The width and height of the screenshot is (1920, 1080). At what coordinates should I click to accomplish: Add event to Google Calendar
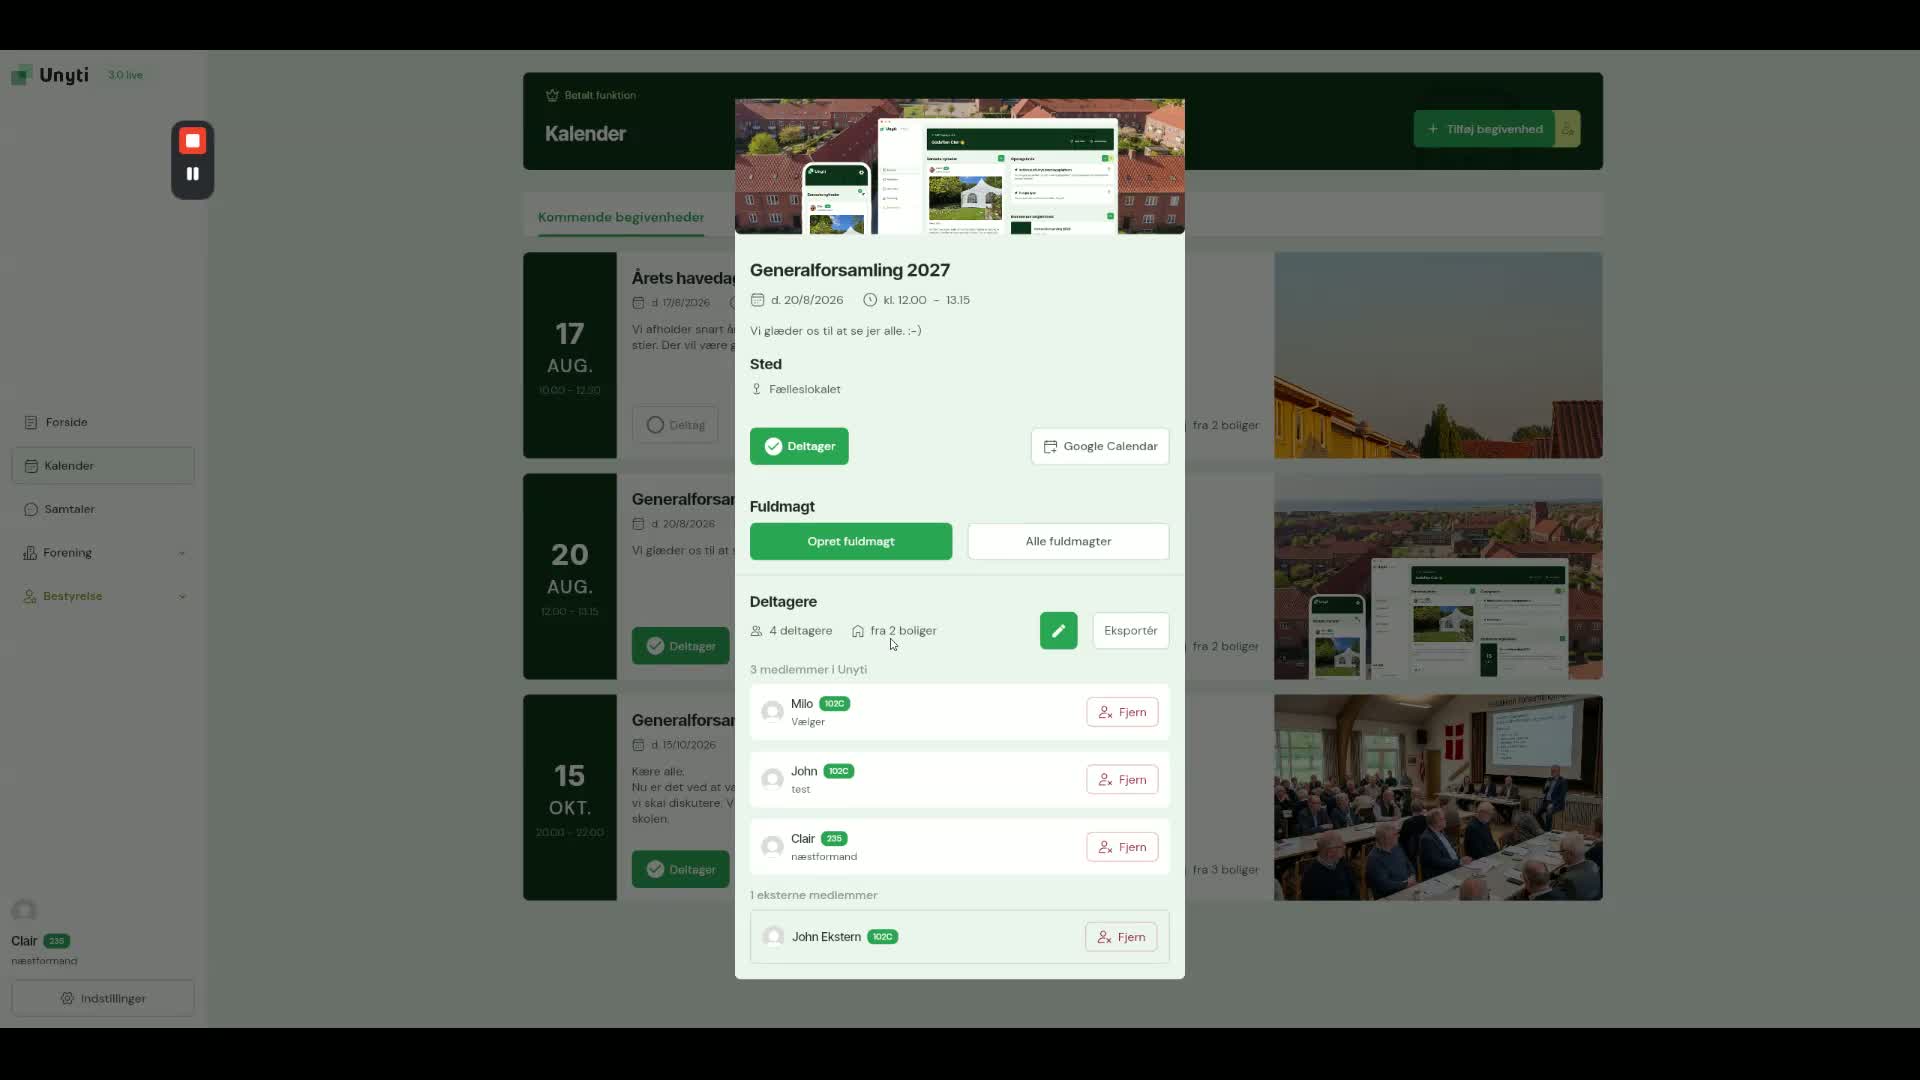(1100, 446)
